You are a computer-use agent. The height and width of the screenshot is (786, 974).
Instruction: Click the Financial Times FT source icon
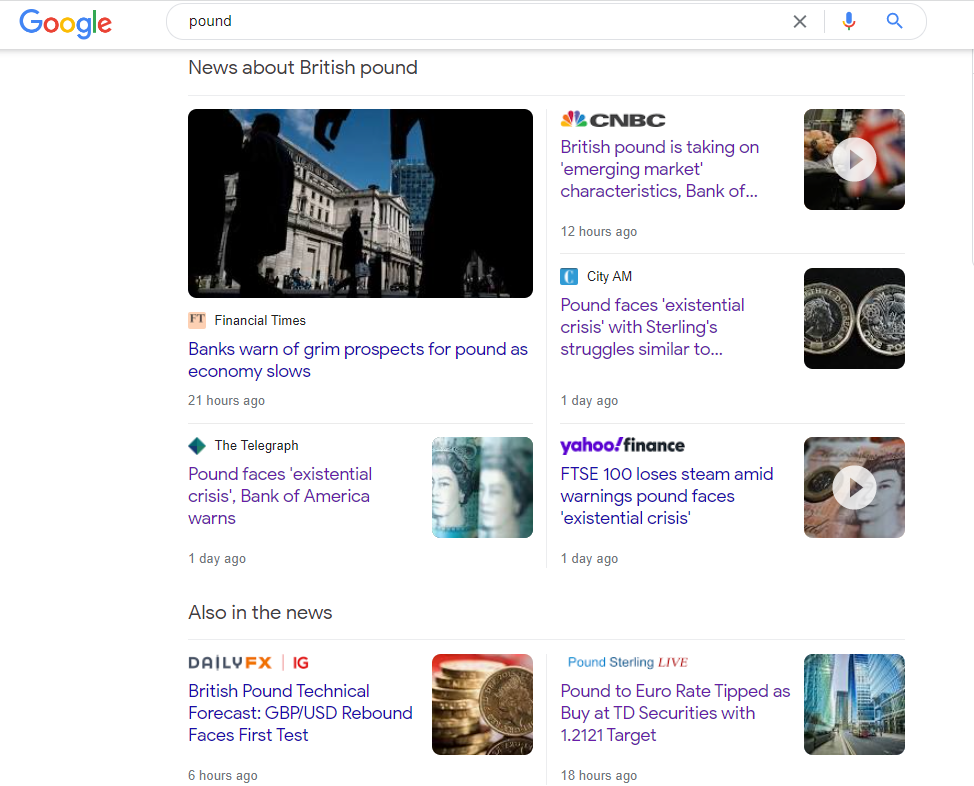pos(197,320)
